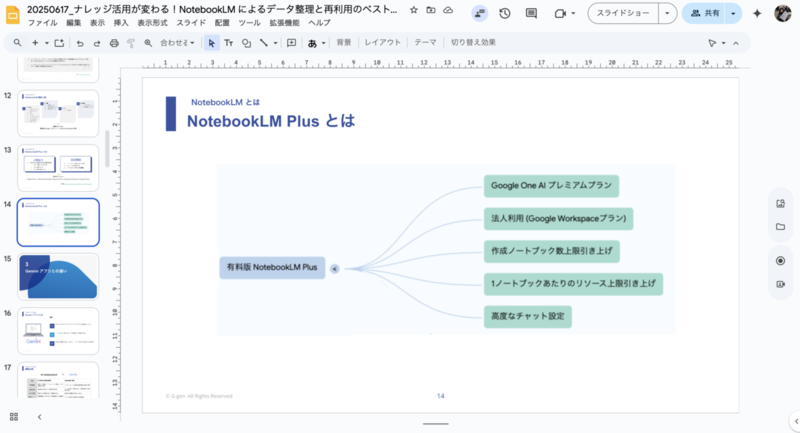Expand the 共有 share options arrow

(733, 13)
